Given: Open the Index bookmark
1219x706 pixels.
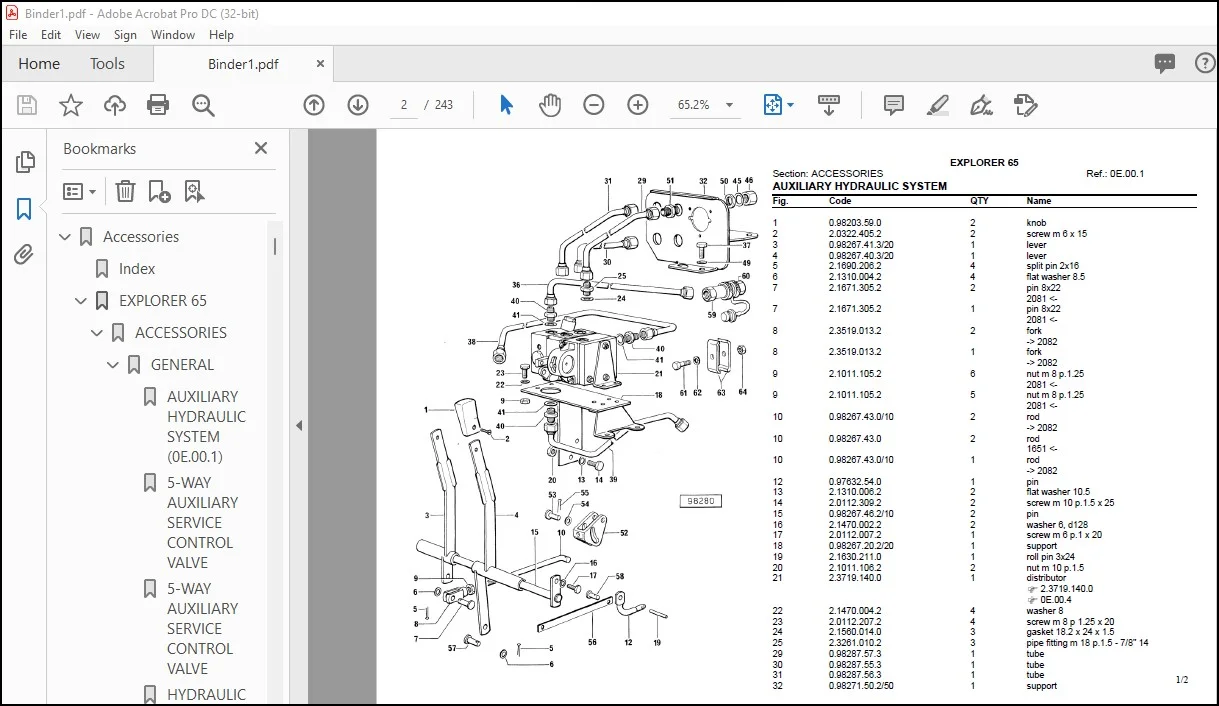Looking at the screenshot, I should point(137,269).
